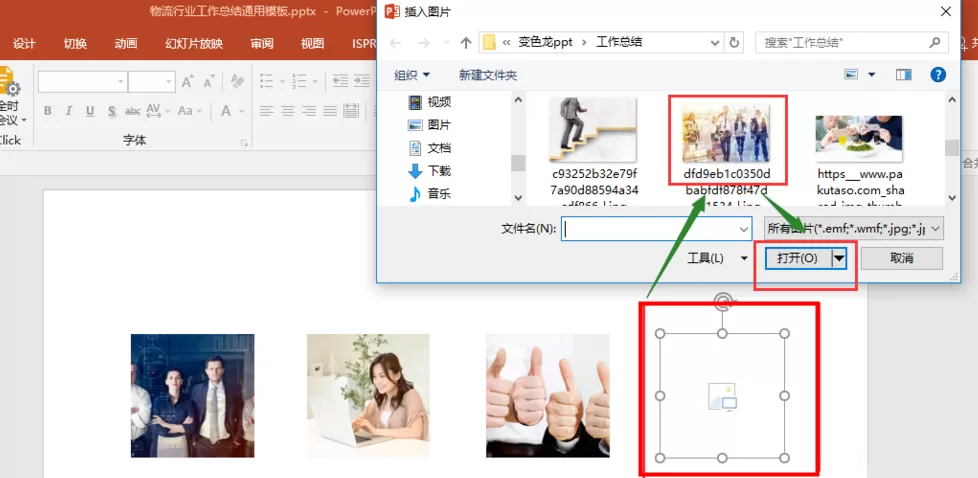Open the view options dropdown arrow
The height and width of the screenshot is (478, 978).
(x=871, y=75)
